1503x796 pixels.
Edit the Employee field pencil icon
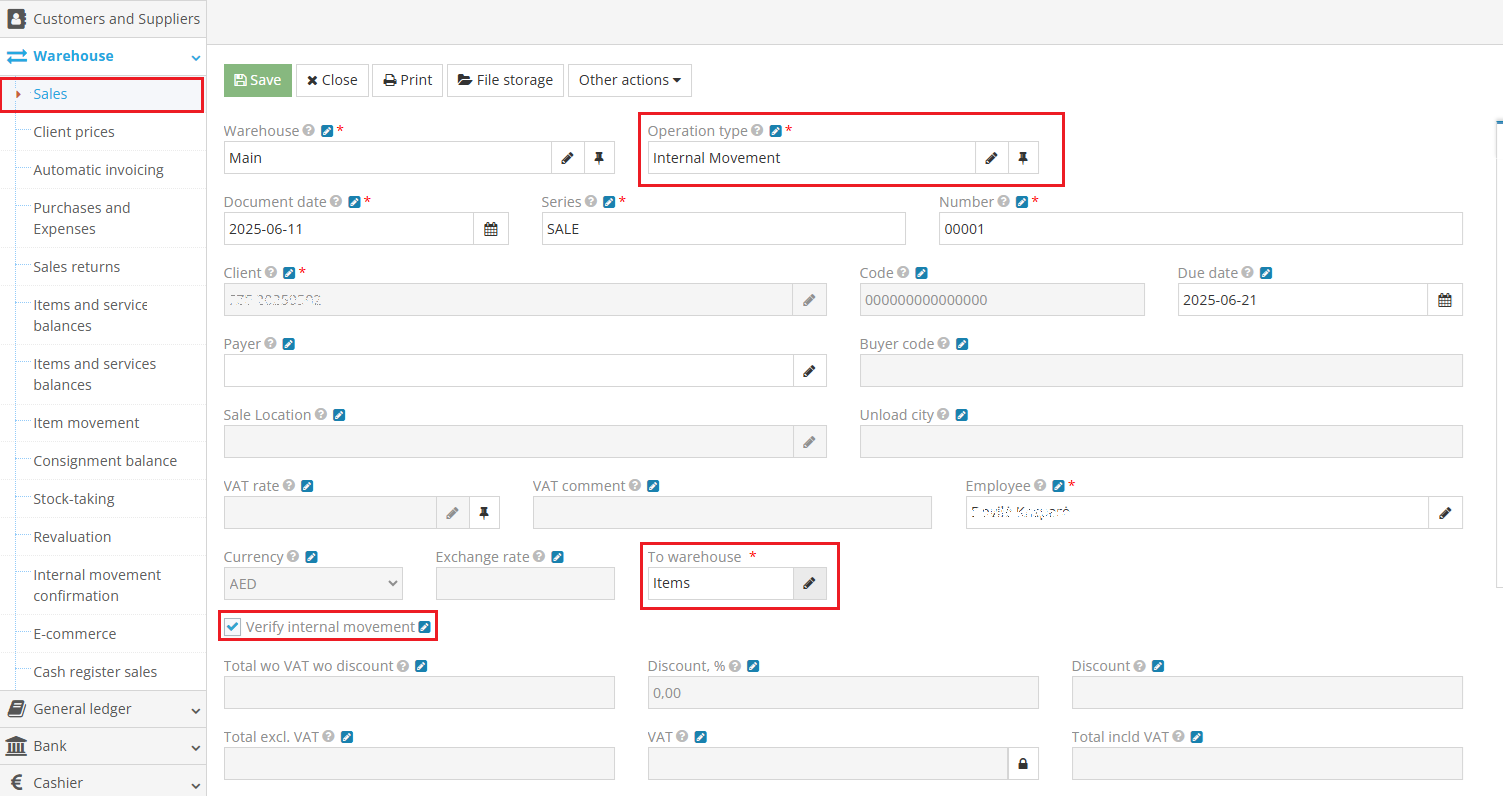coord(1445,512)
